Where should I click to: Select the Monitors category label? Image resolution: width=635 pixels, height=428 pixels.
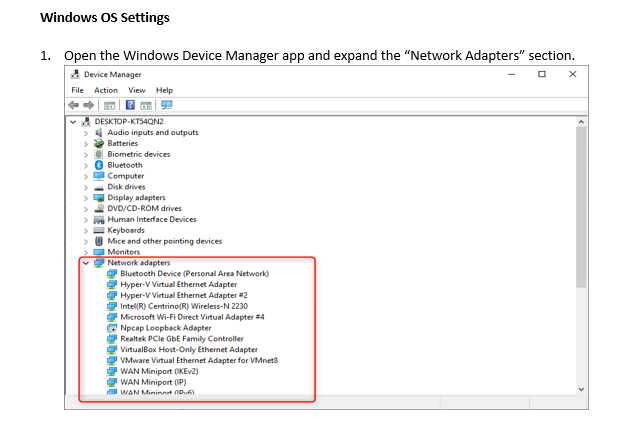coord(124,252)
